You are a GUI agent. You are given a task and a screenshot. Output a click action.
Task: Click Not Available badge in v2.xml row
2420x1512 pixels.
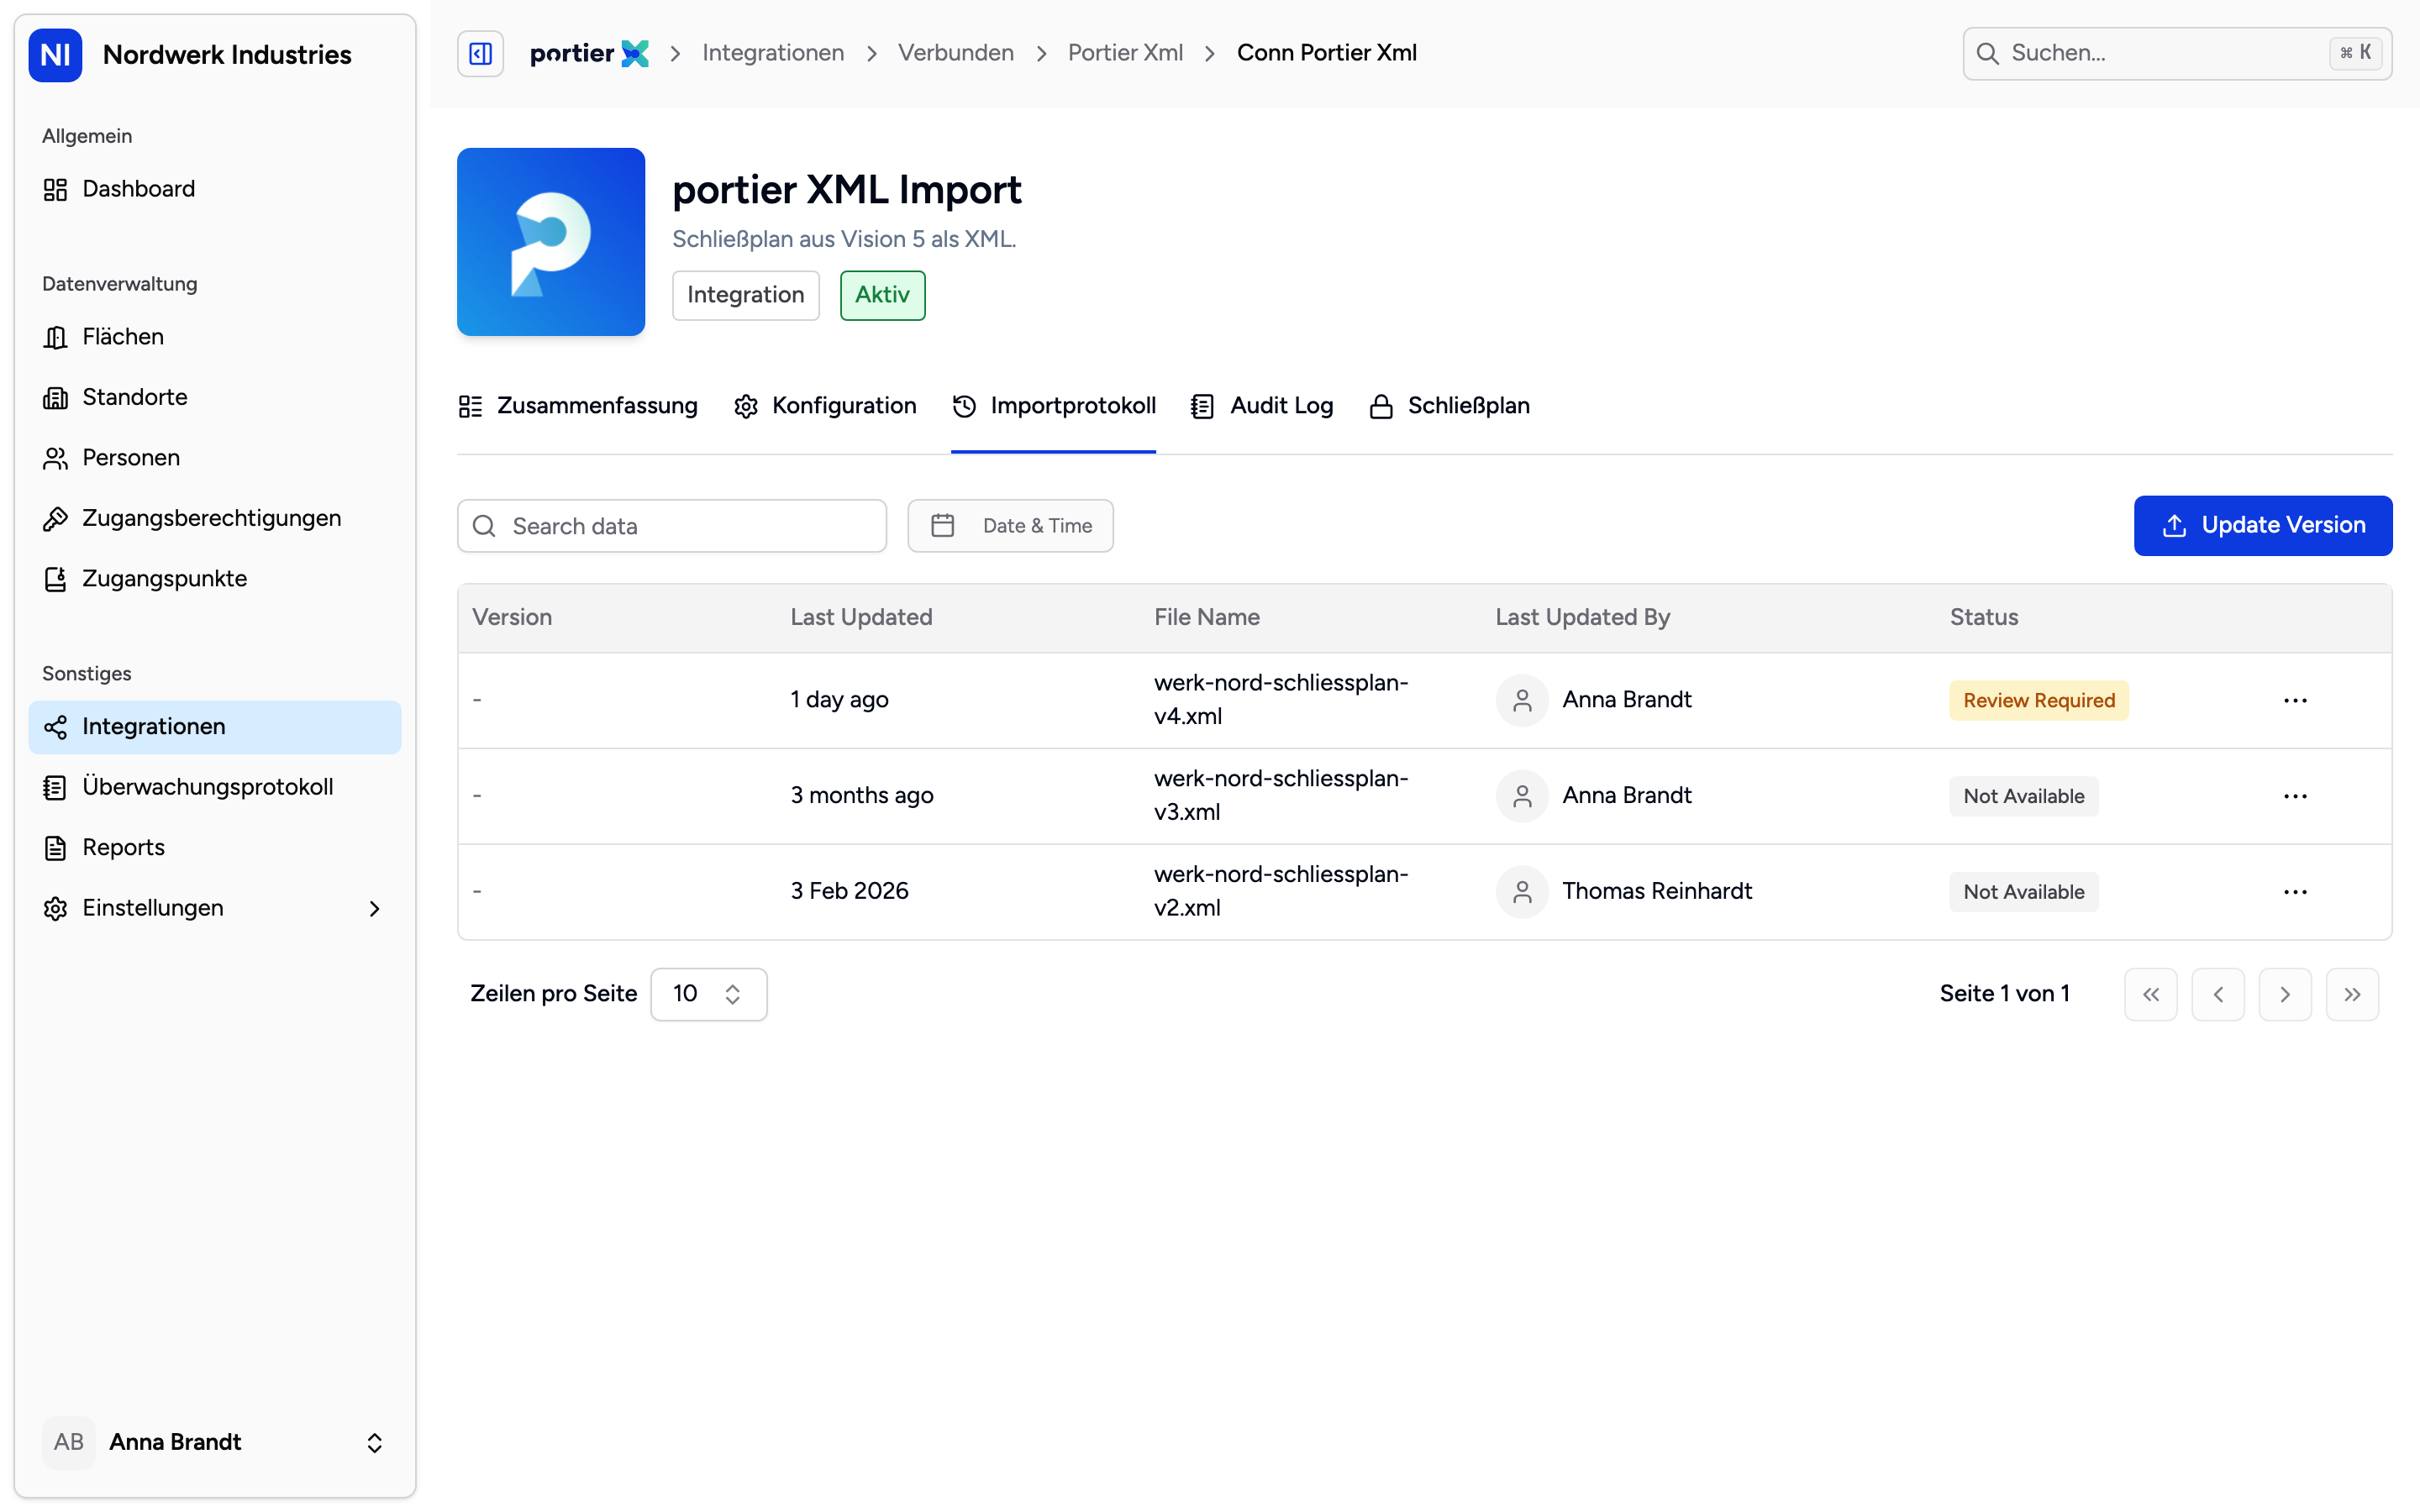click(x=2024, y=892)
